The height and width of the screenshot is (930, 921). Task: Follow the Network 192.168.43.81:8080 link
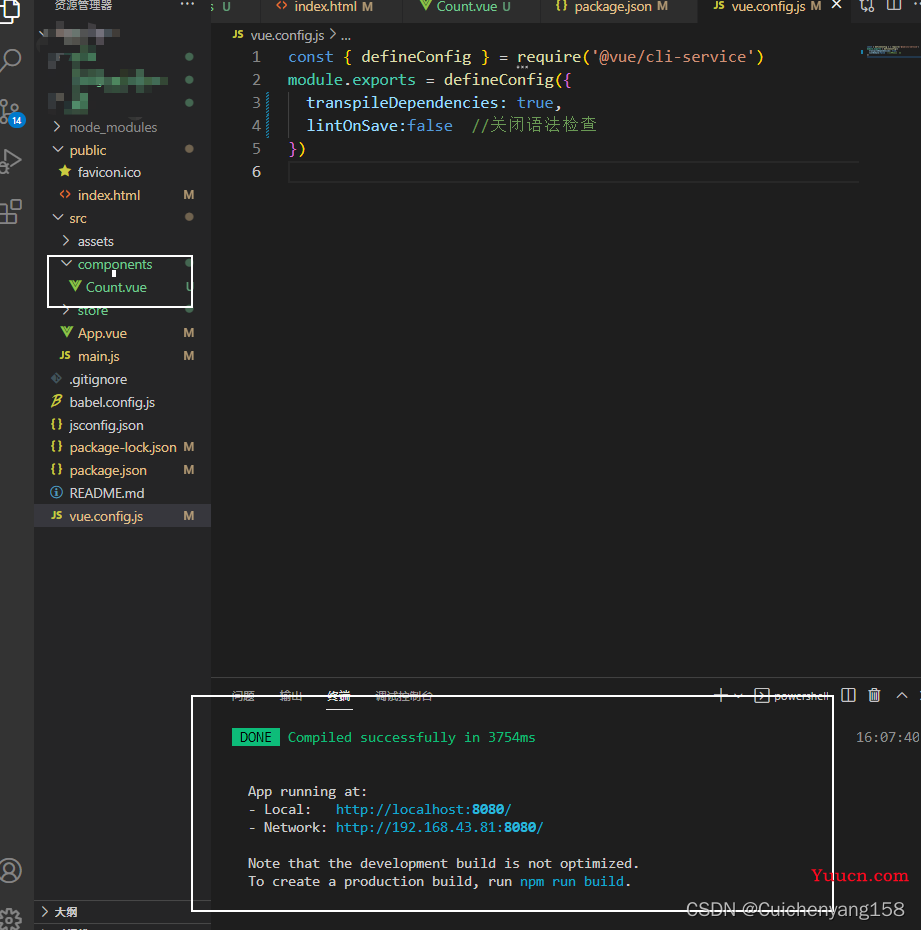tap(439, 827)
